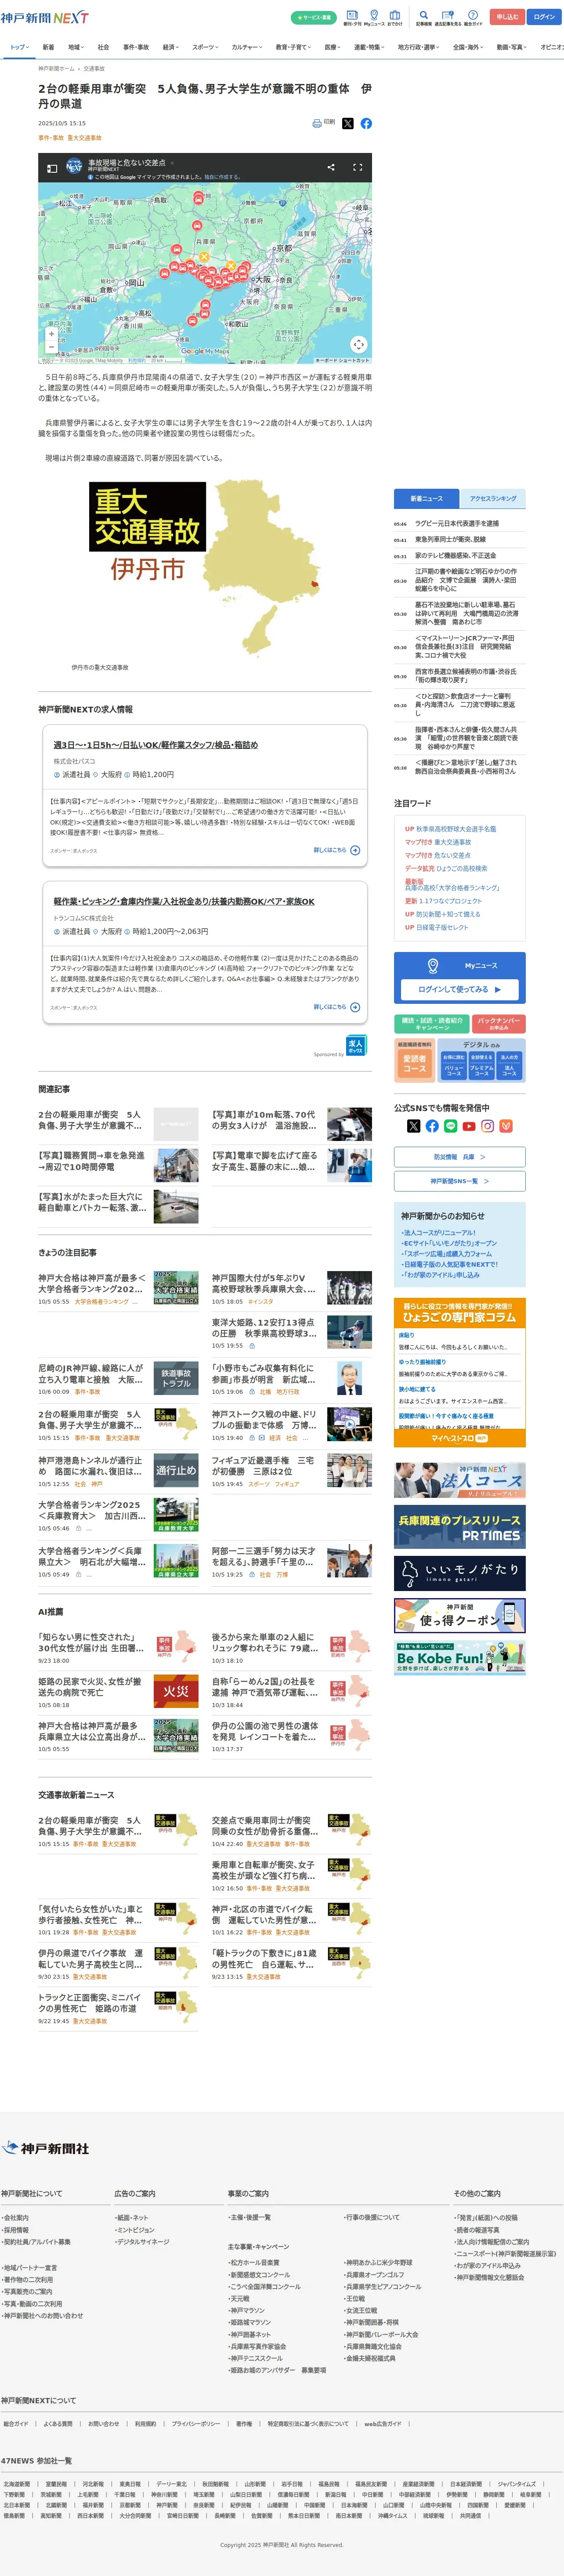Click ログインして使ってみる button
Image resolution: width=564 pixels, height=2576 pixels.
point(460,989)
